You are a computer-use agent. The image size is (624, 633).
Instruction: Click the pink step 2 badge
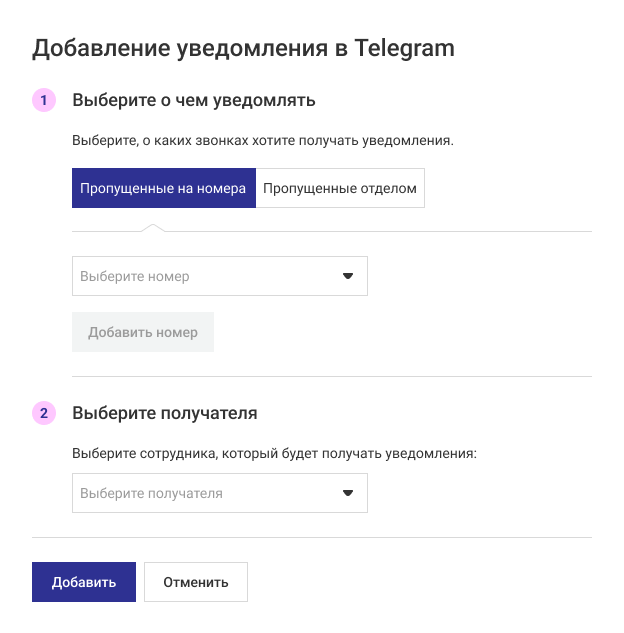pyautogui.click(x=43, y=412)
